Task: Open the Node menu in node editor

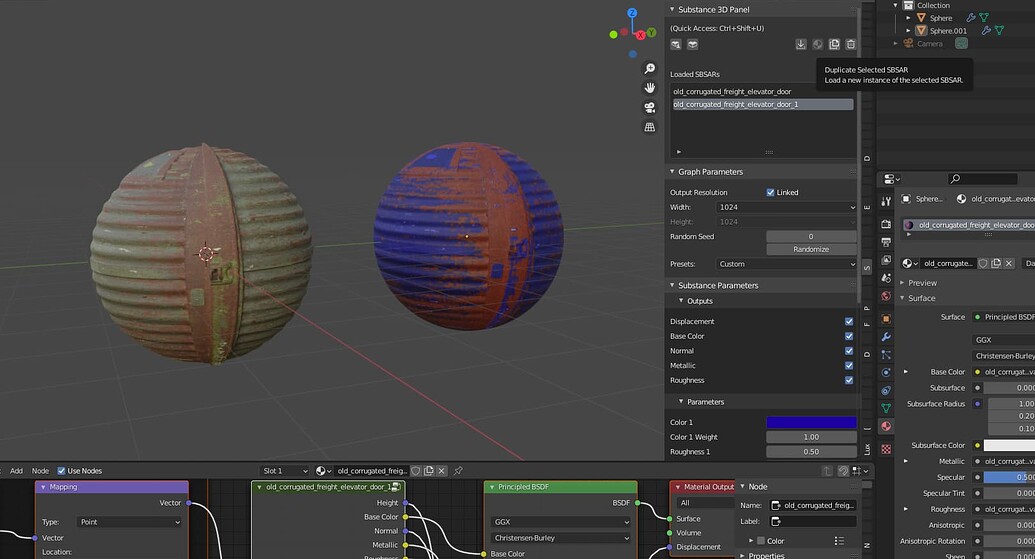Action: (40, 471)
